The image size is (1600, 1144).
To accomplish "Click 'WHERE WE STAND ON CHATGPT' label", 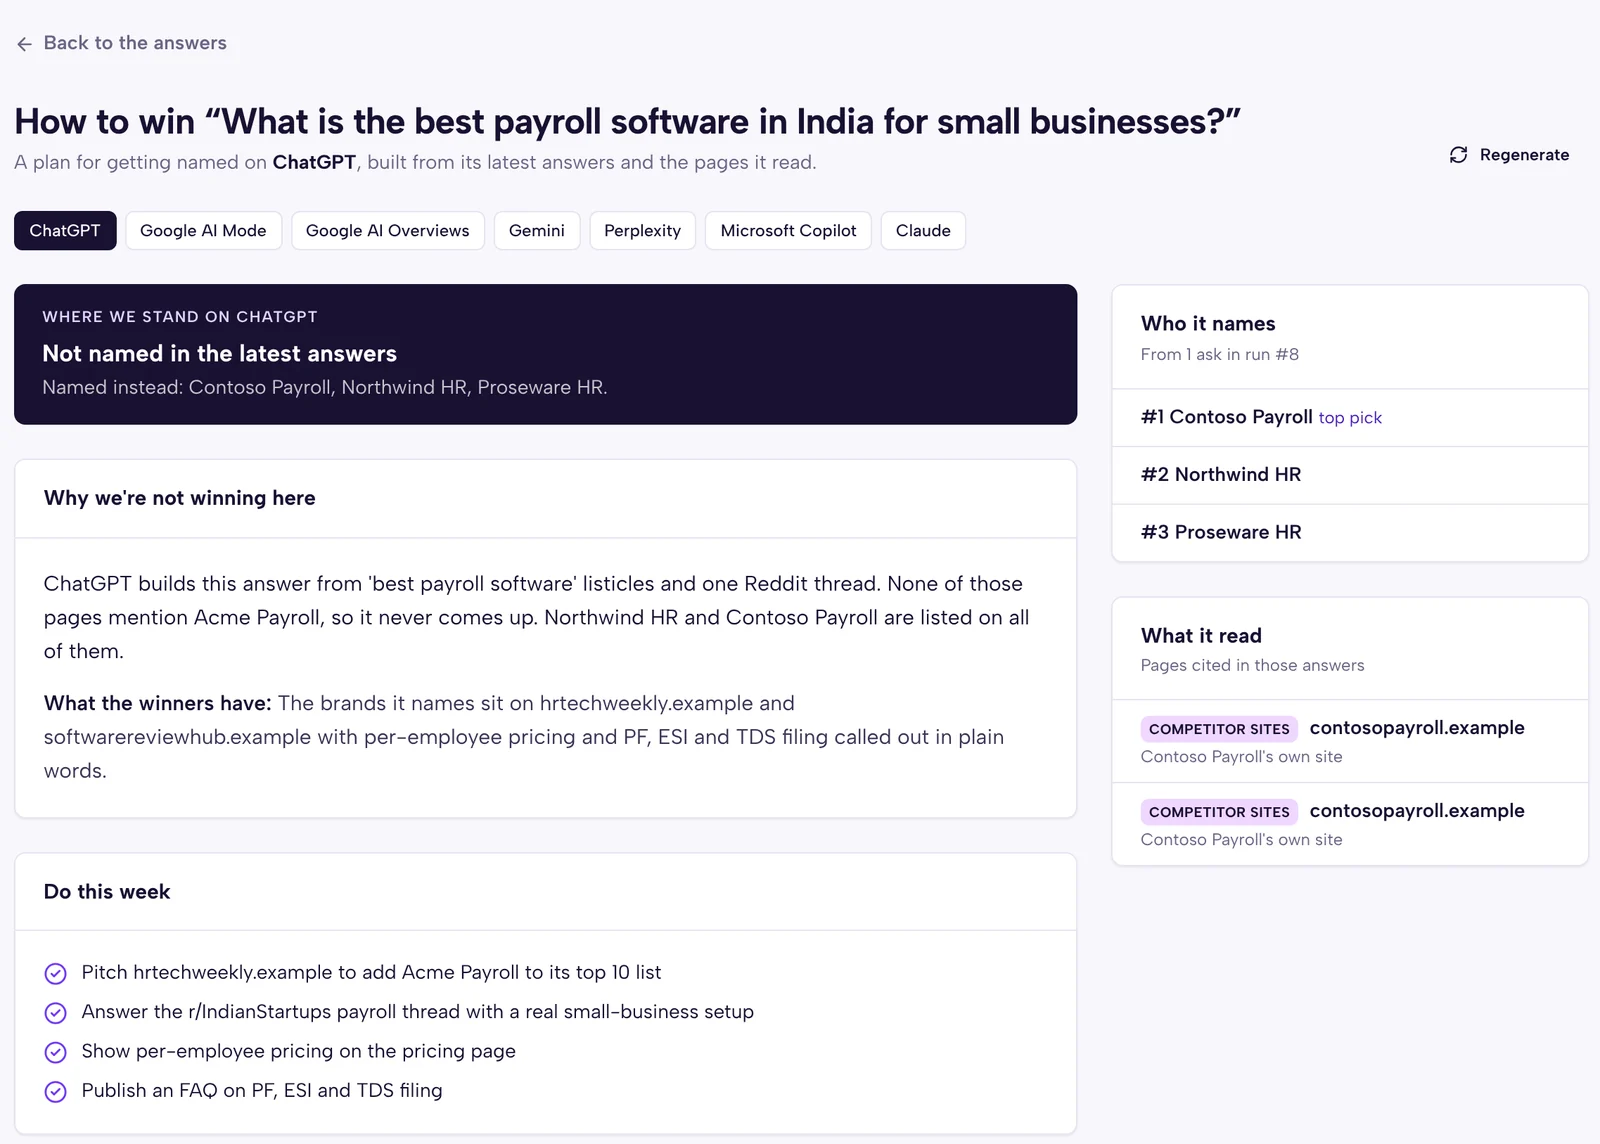I will tap(180, 317).
